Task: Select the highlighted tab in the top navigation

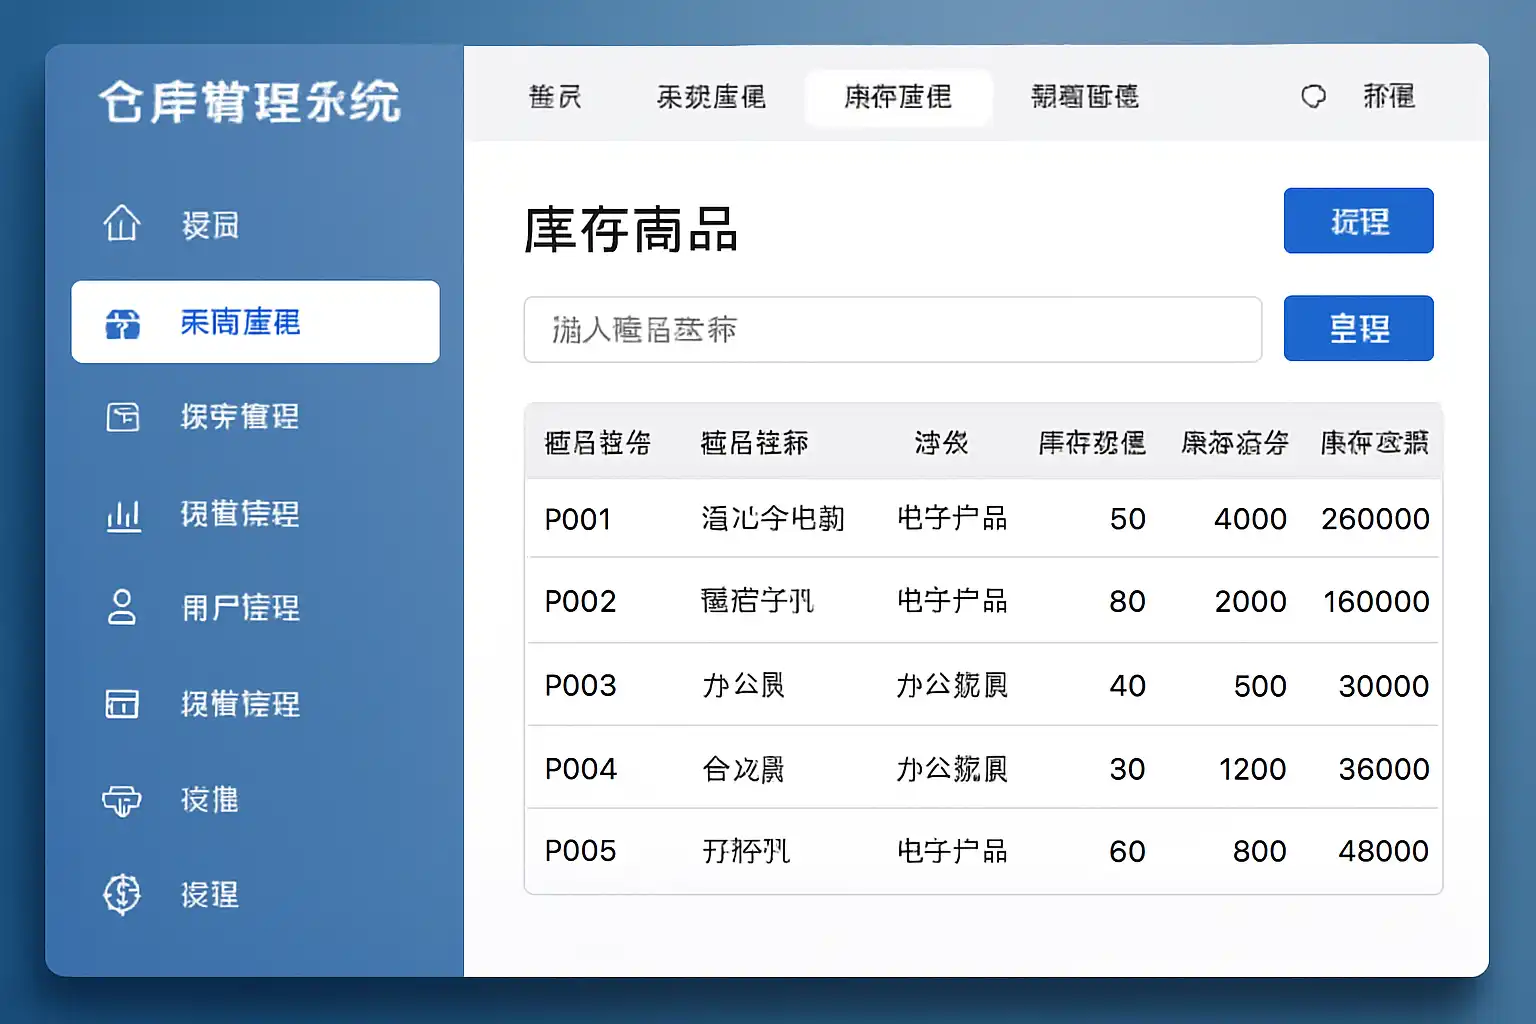Action: 898,97
